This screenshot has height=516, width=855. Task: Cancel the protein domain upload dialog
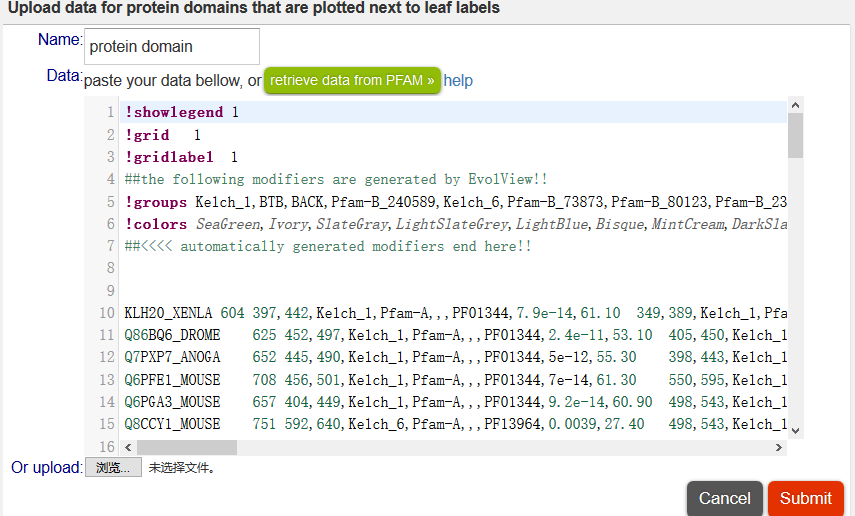[724, 498]
